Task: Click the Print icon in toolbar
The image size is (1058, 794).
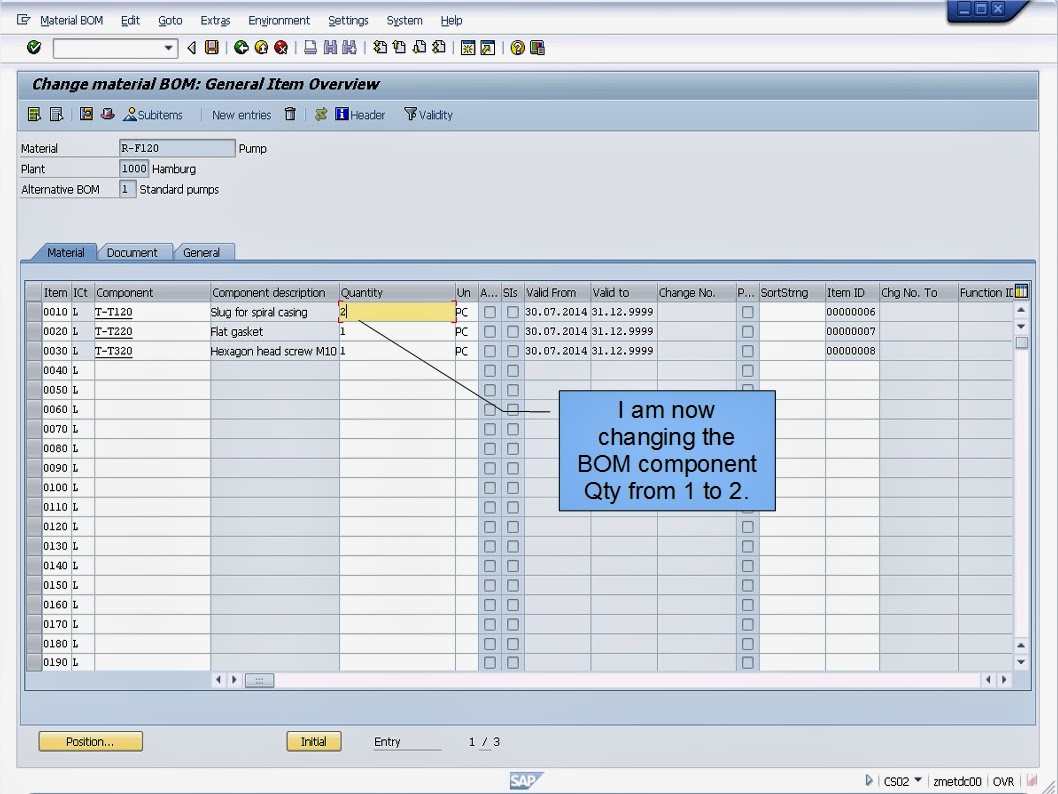Action: 310,47
